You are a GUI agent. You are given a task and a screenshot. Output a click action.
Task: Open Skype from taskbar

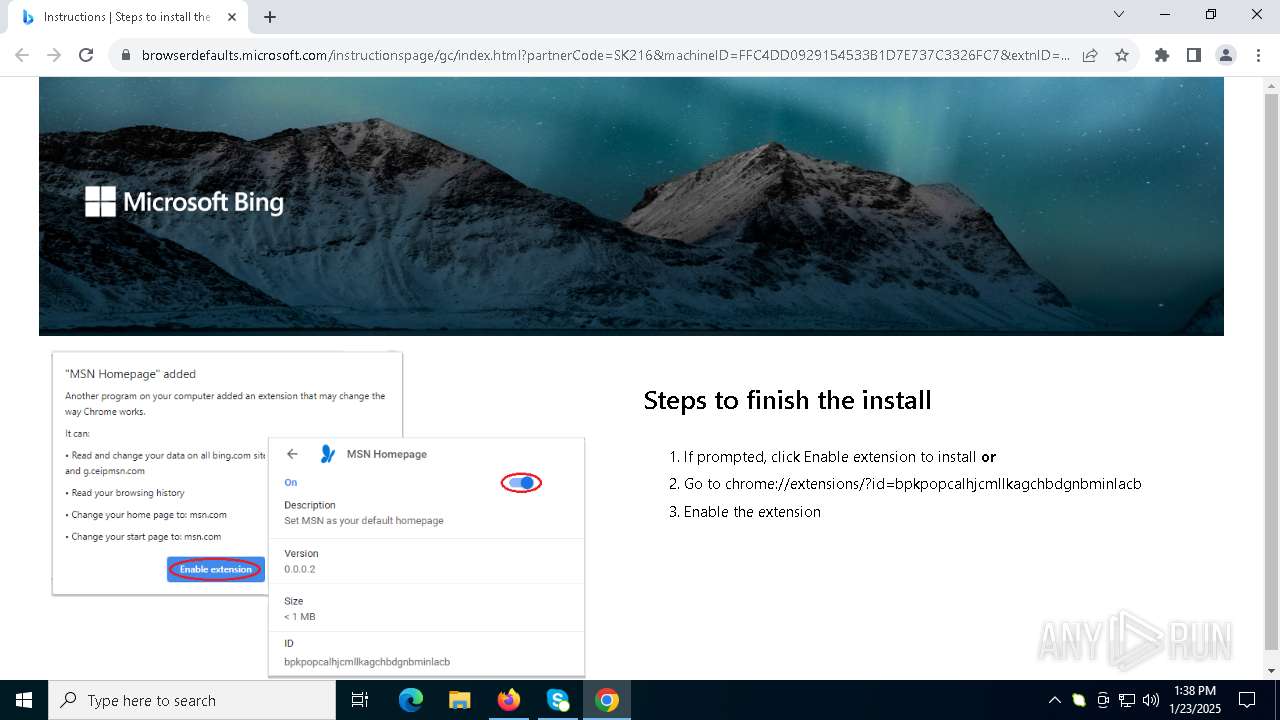pyautogui.click(x=558, y=700)
